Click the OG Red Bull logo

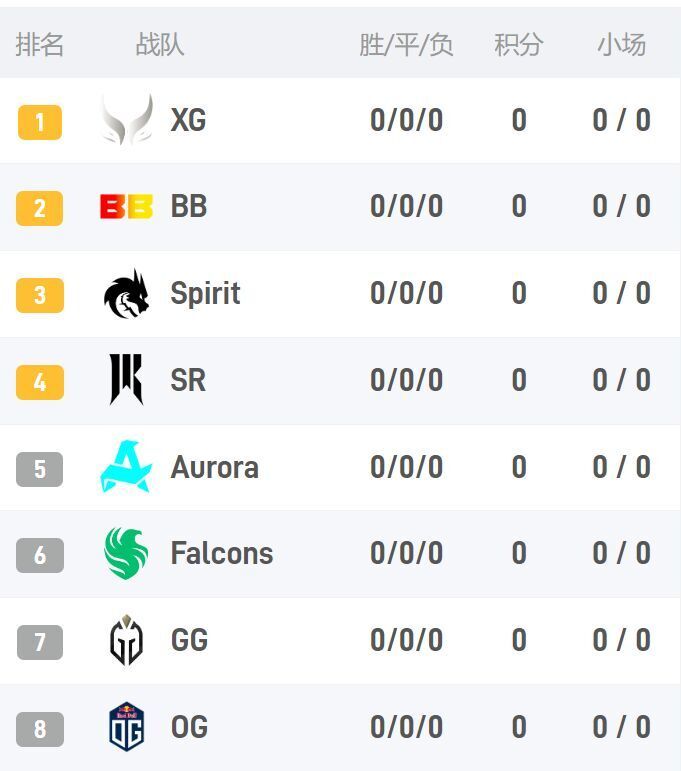127,727
